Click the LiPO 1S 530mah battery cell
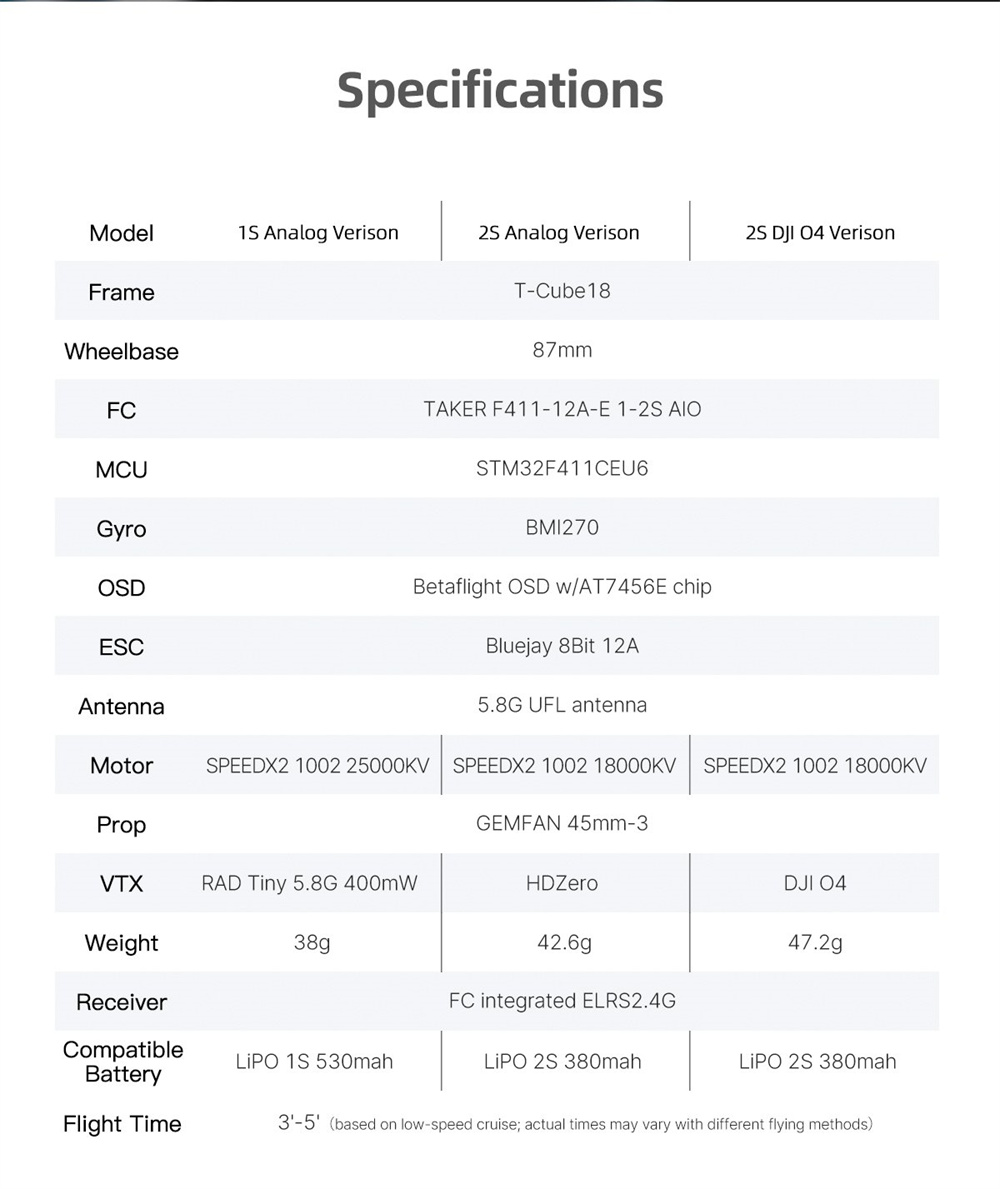This screenshot has height=1189, width=1000. [314, 1061]
